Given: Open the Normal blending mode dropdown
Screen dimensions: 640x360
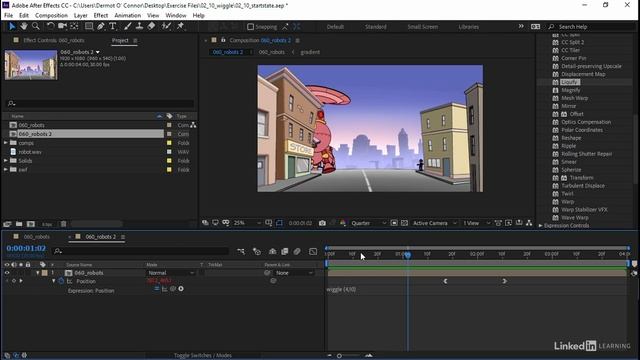Looking at the screenshot, I should (x=171, y=273).
